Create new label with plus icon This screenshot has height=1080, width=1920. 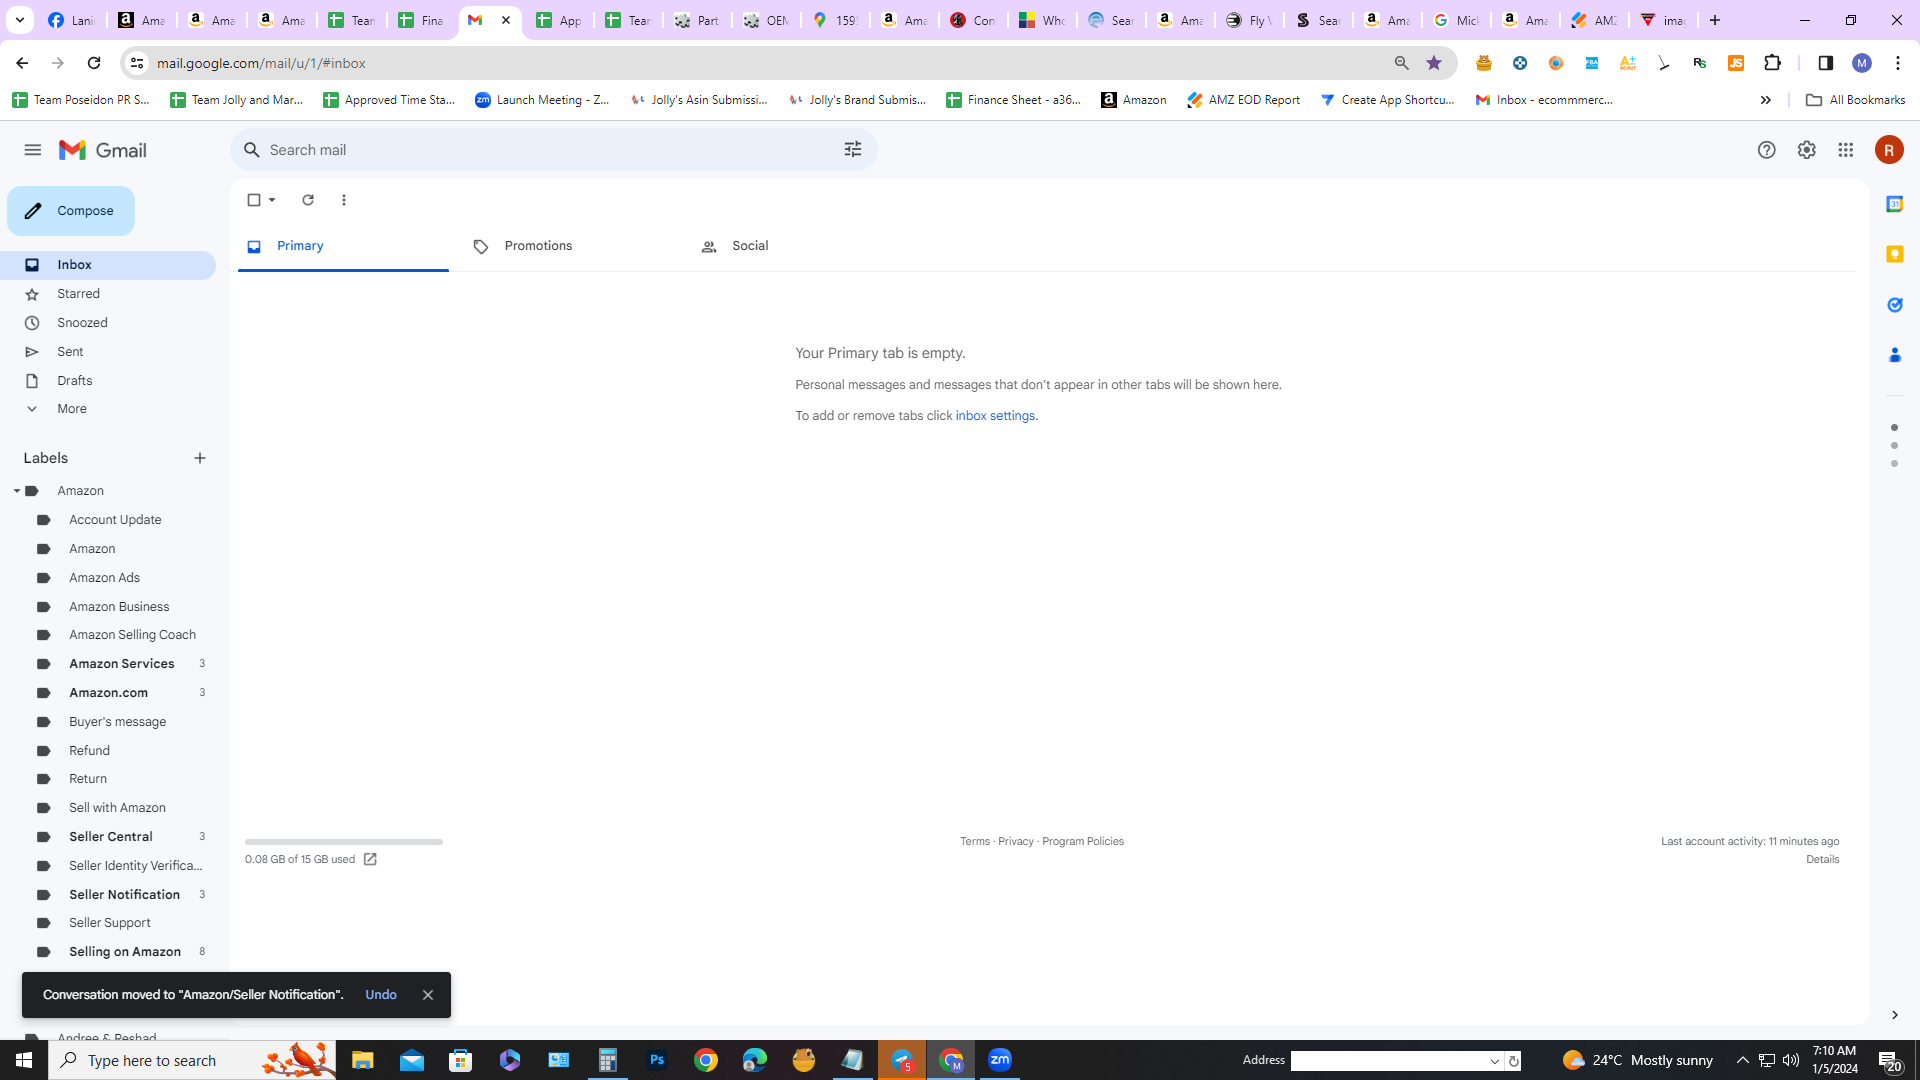pyautogui.click(x=200, y=458)
